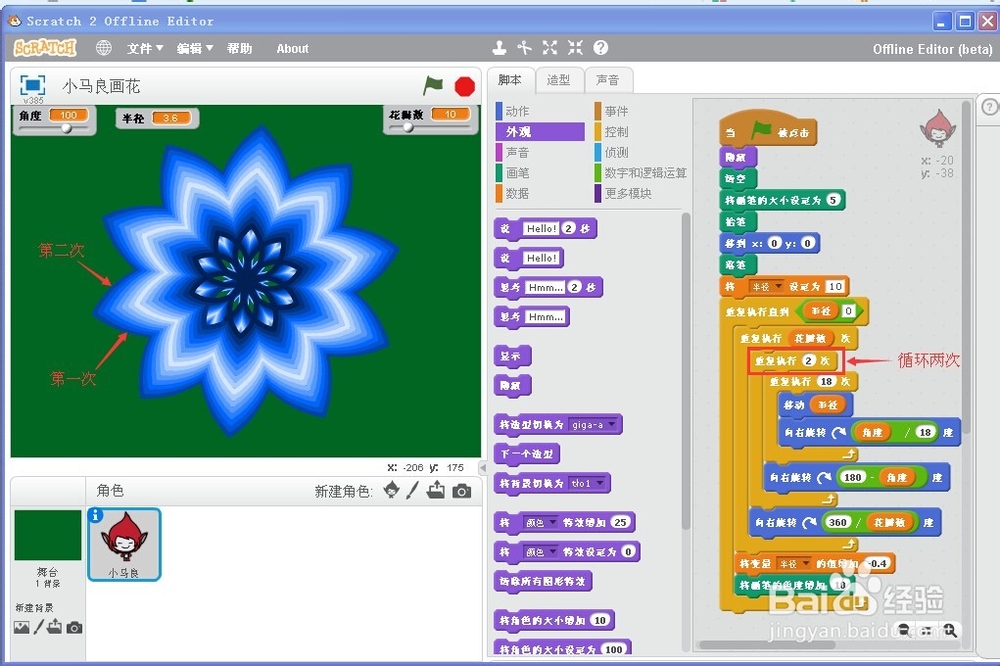This screenshot has height=666, width=1000.
Task: Paint a new sprite with the brush icon
Action: point(411,490)
